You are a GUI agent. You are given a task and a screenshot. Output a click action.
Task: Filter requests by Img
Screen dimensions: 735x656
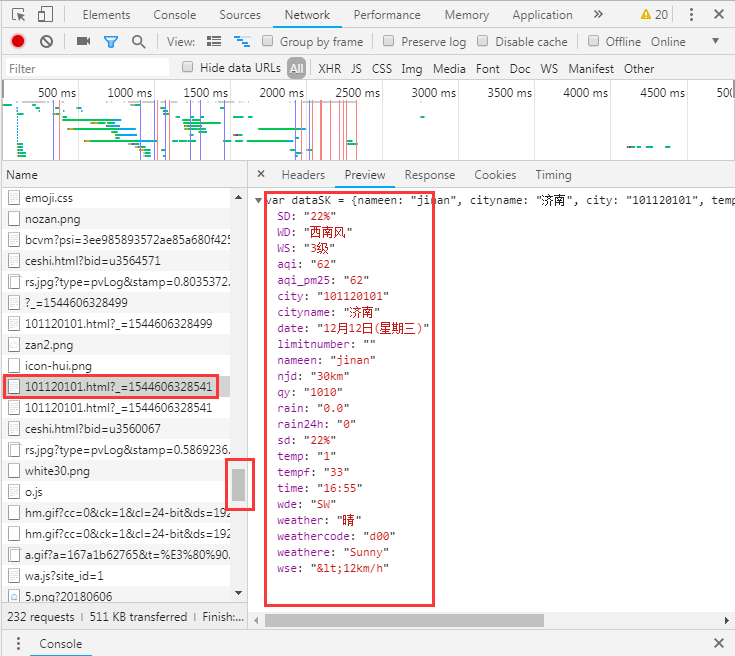(412, 69)
